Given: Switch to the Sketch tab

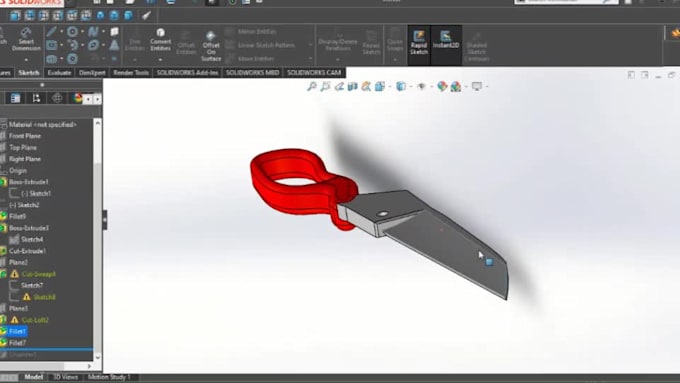Looking at the screenshot, I should tap(29, 72).
